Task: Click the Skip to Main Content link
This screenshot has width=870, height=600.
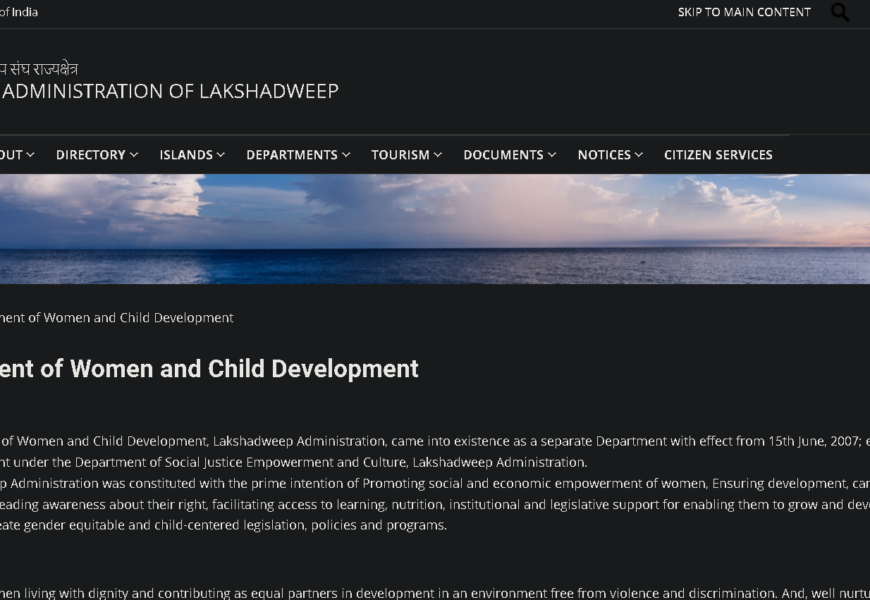Action: [744, 13]
